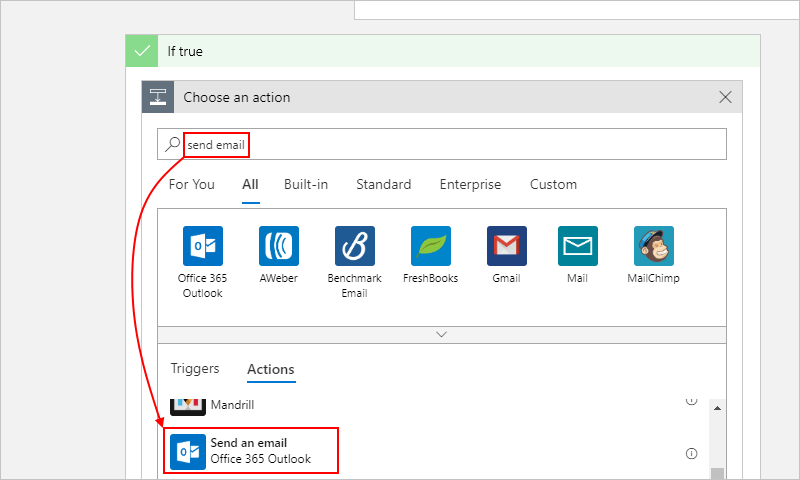Show the Custom connectors tab
Image resolution: width=800 pixels, height=480 pixels.
[553, 184]
